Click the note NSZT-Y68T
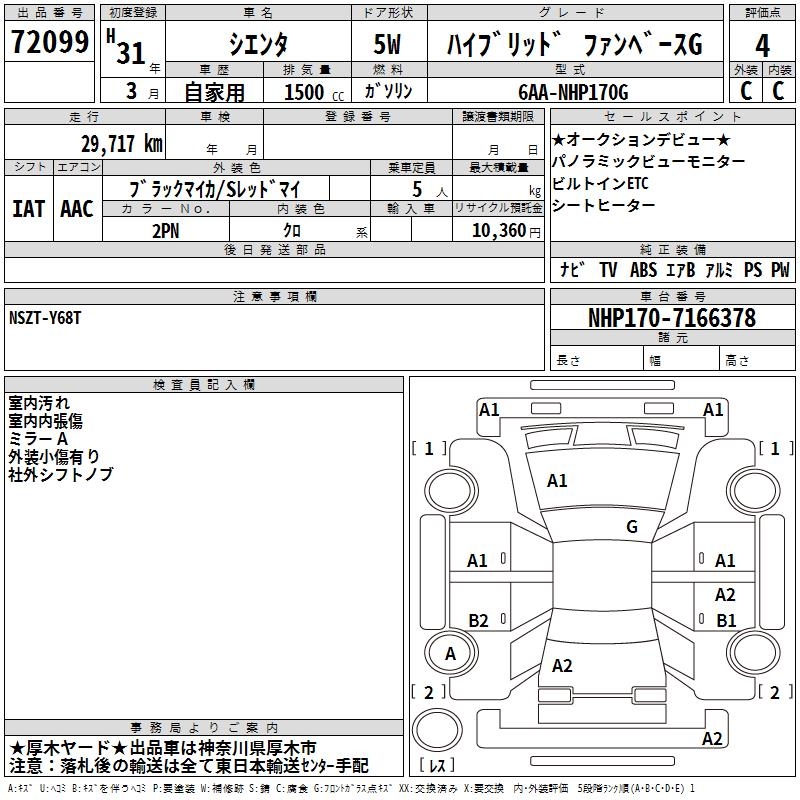Viewport: 800px width, 800px height. coord(45,318)
